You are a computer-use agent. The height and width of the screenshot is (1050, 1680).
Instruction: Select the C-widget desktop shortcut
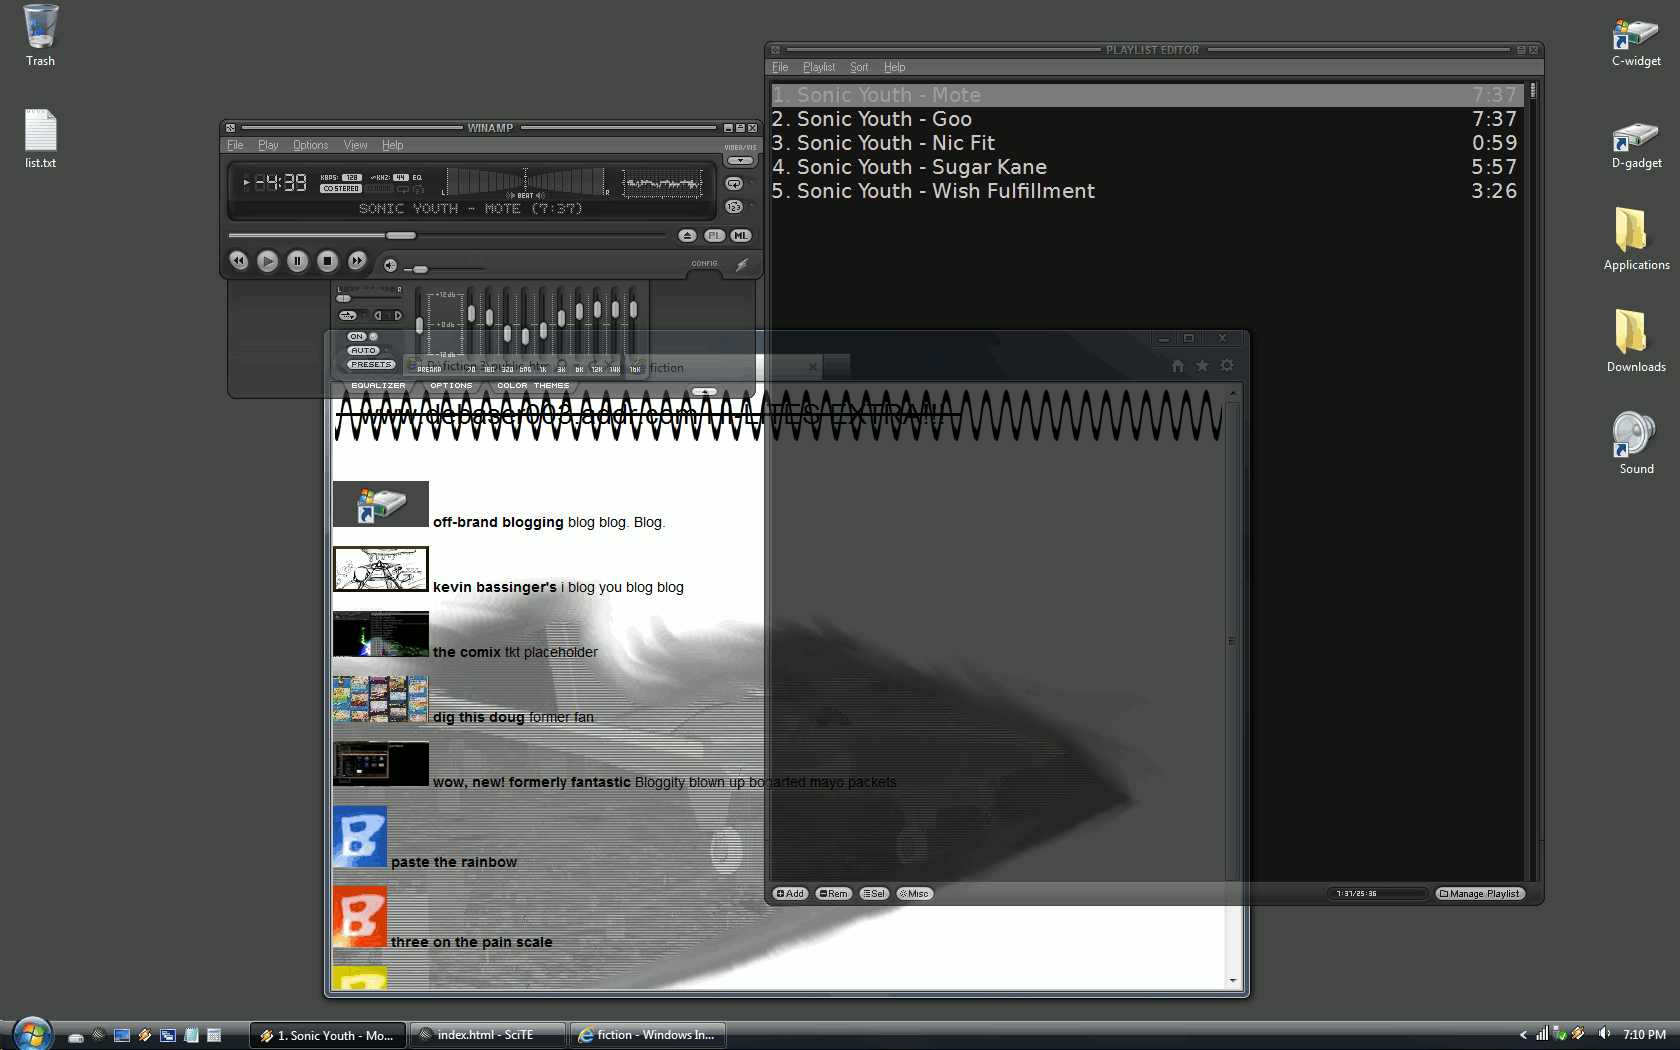1636,42
